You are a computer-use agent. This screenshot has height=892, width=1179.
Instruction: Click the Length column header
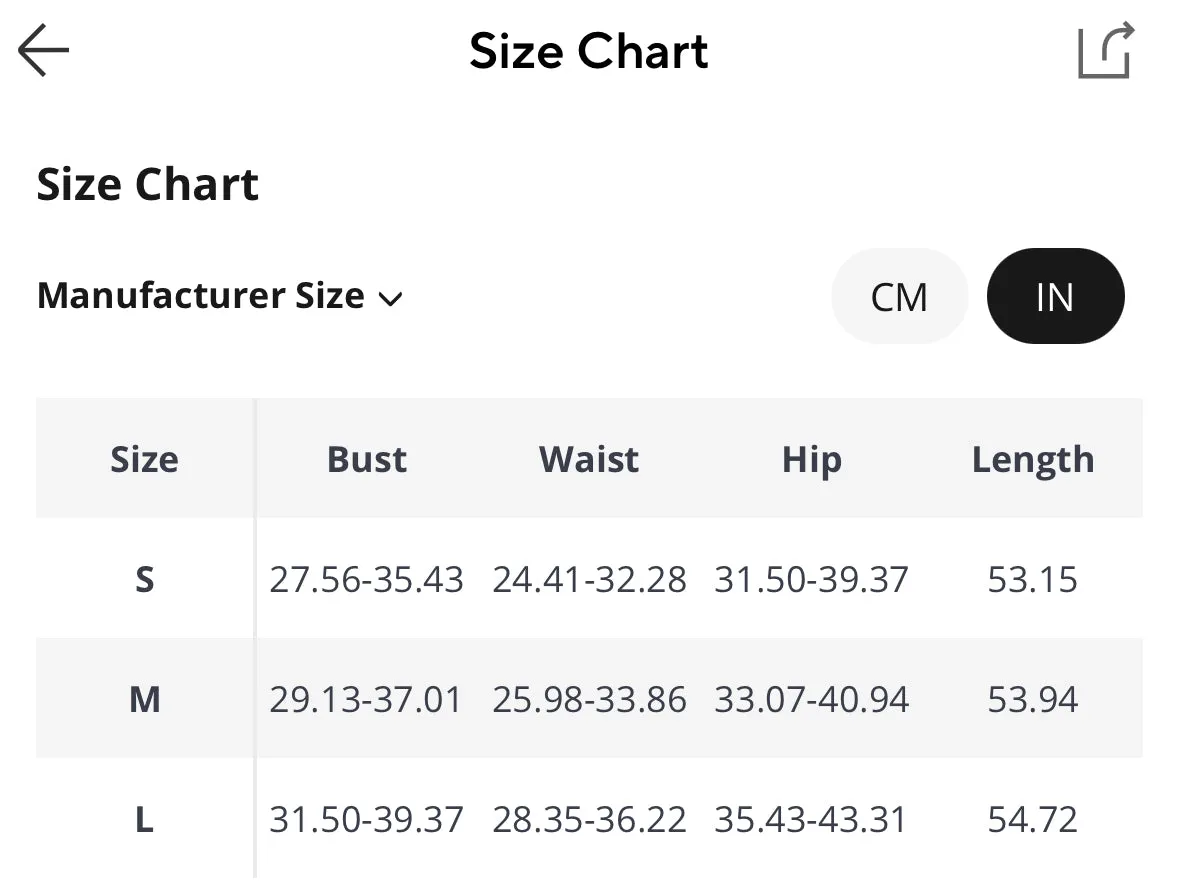tap(1032, 460)
